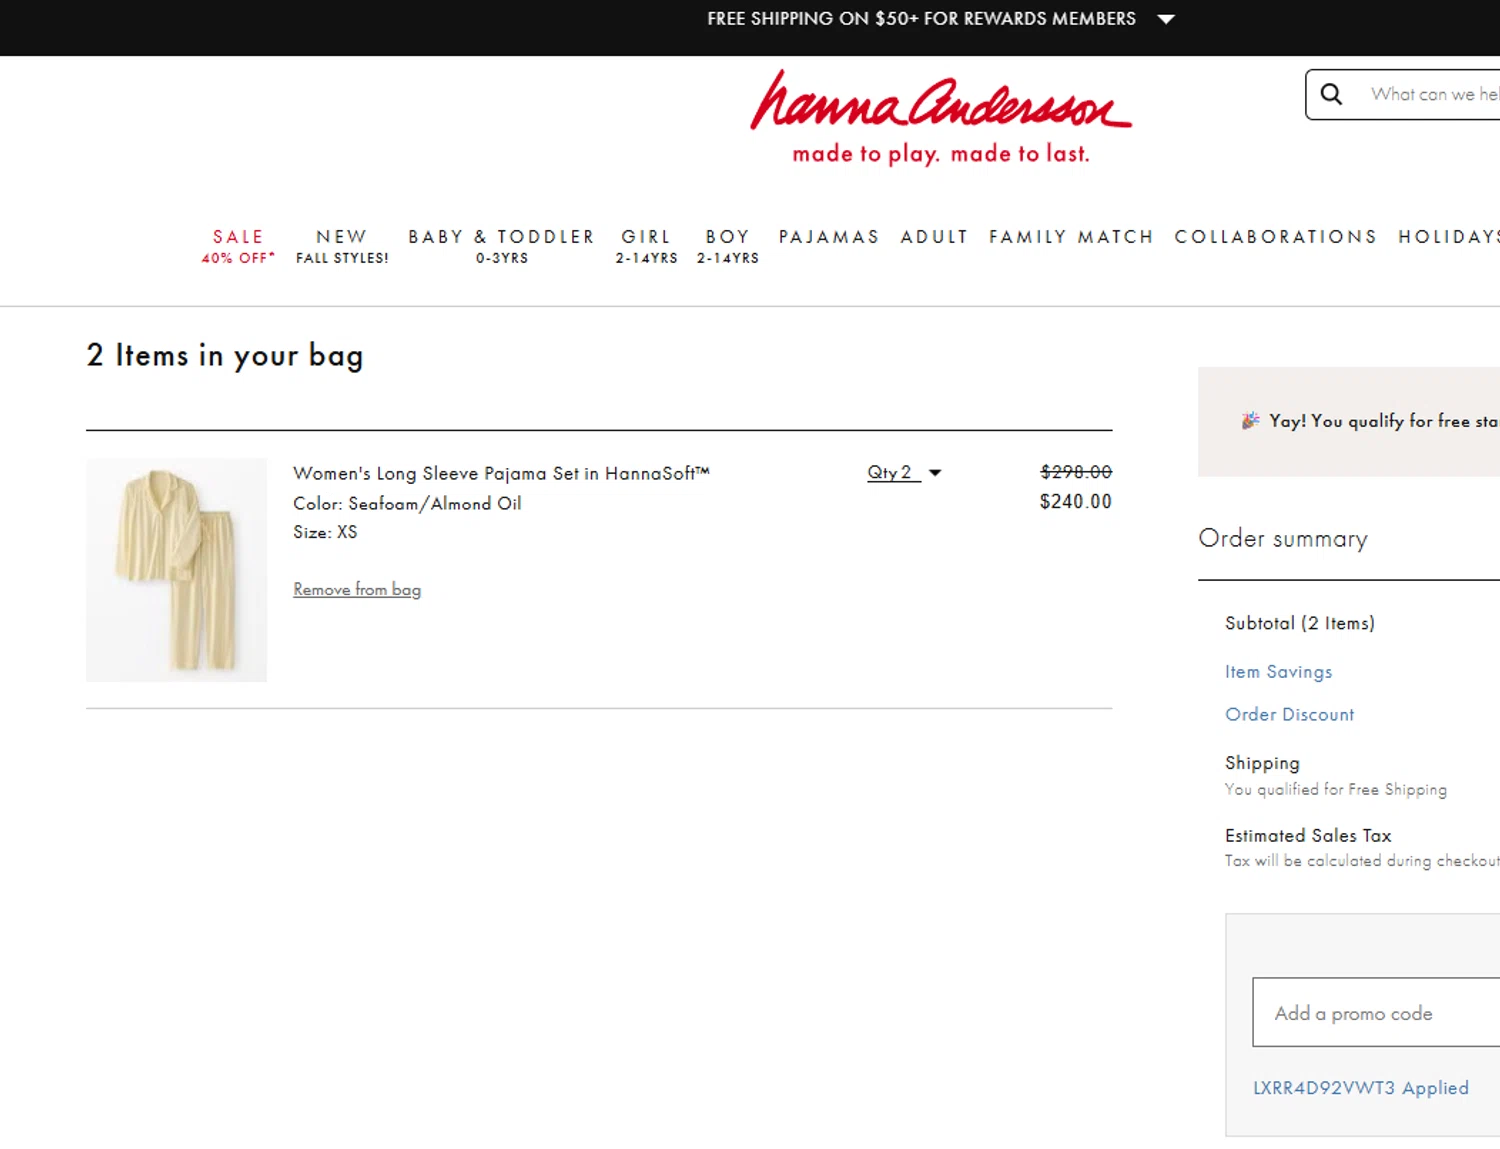Open the NEW fall styles menu

pos(342,246)
